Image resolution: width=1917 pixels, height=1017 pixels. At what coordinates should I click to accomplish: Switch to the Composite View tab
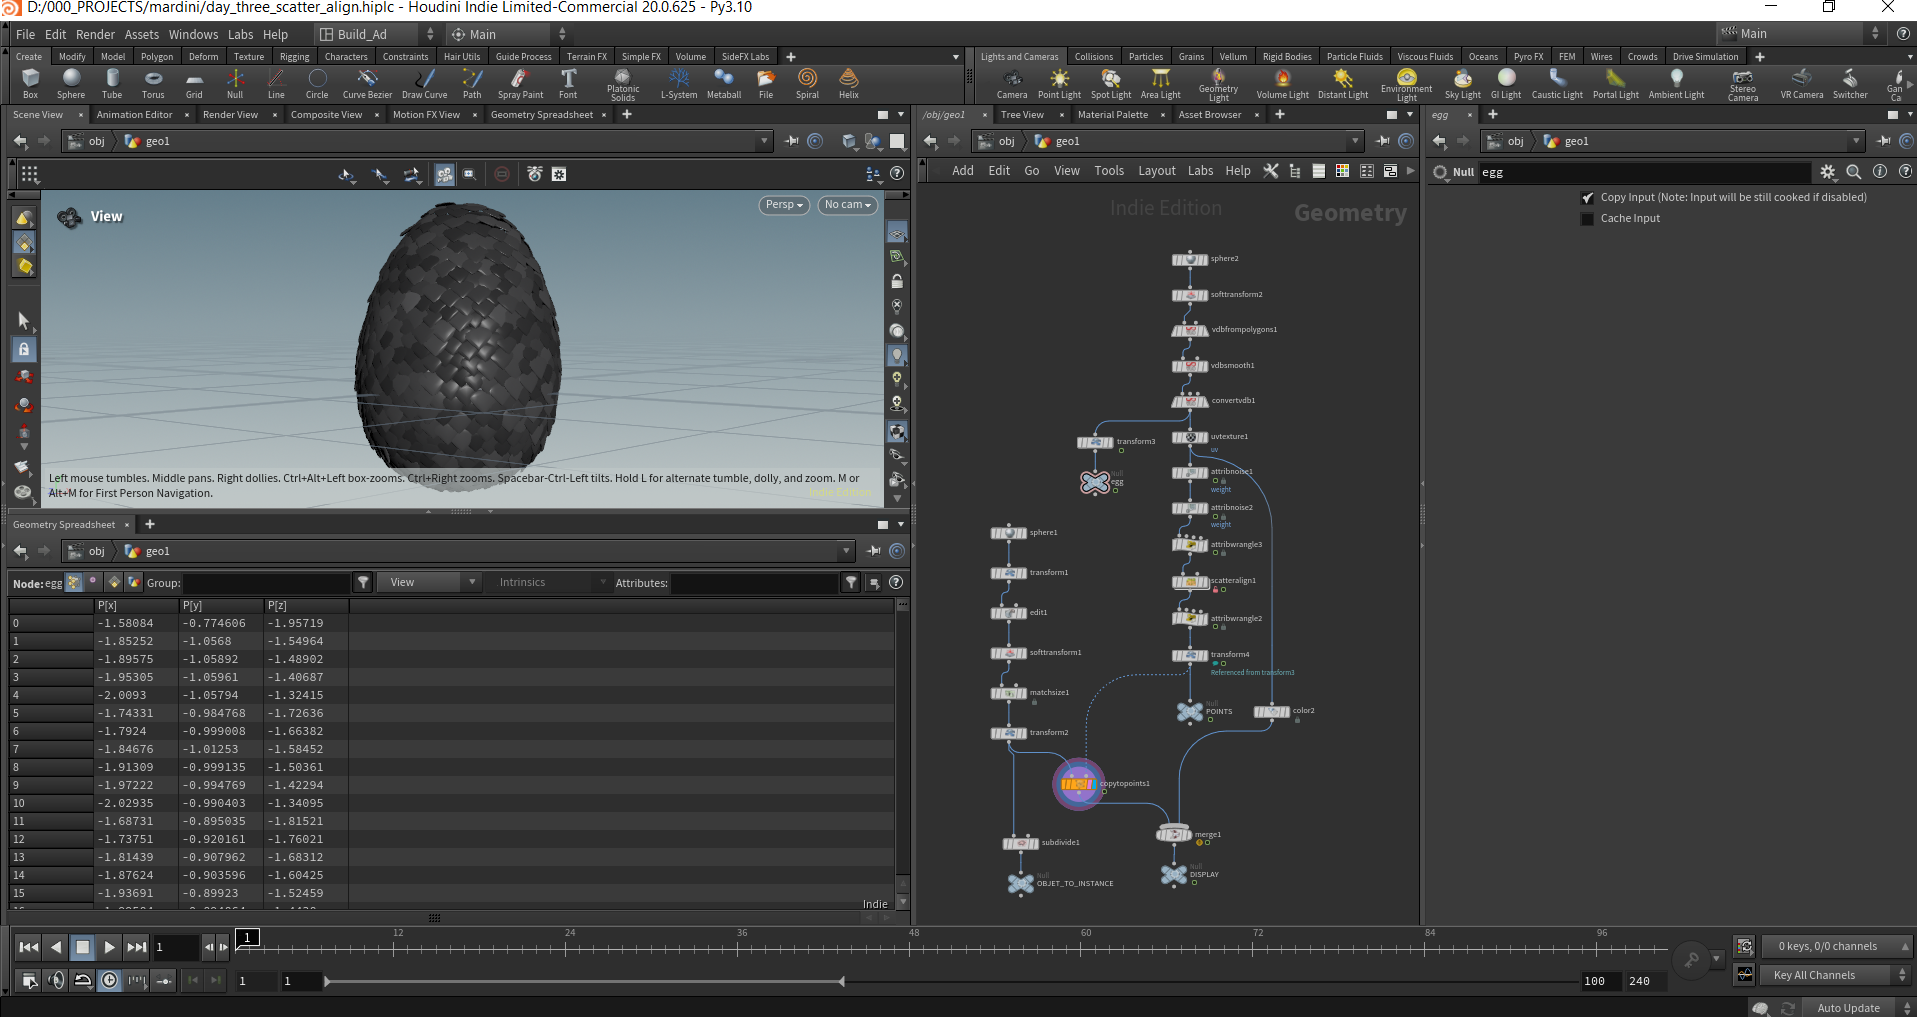coord(327,115)
